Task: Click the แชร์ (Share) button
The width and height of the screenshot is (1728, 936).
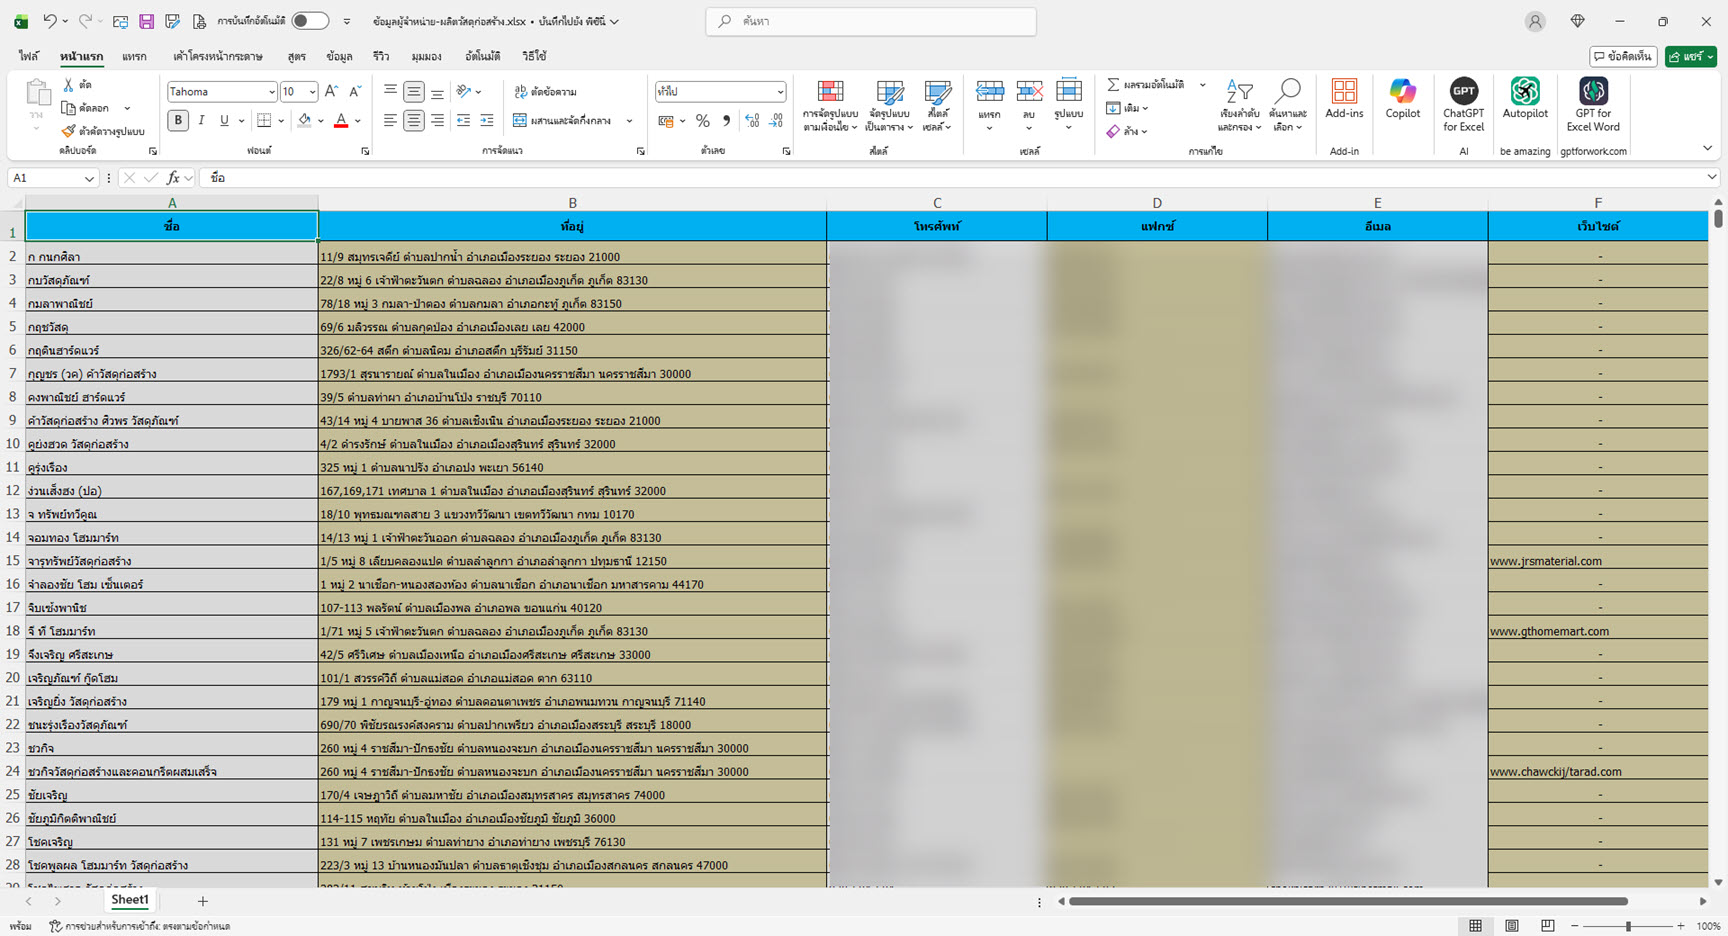Action: tap(1690, 57)
